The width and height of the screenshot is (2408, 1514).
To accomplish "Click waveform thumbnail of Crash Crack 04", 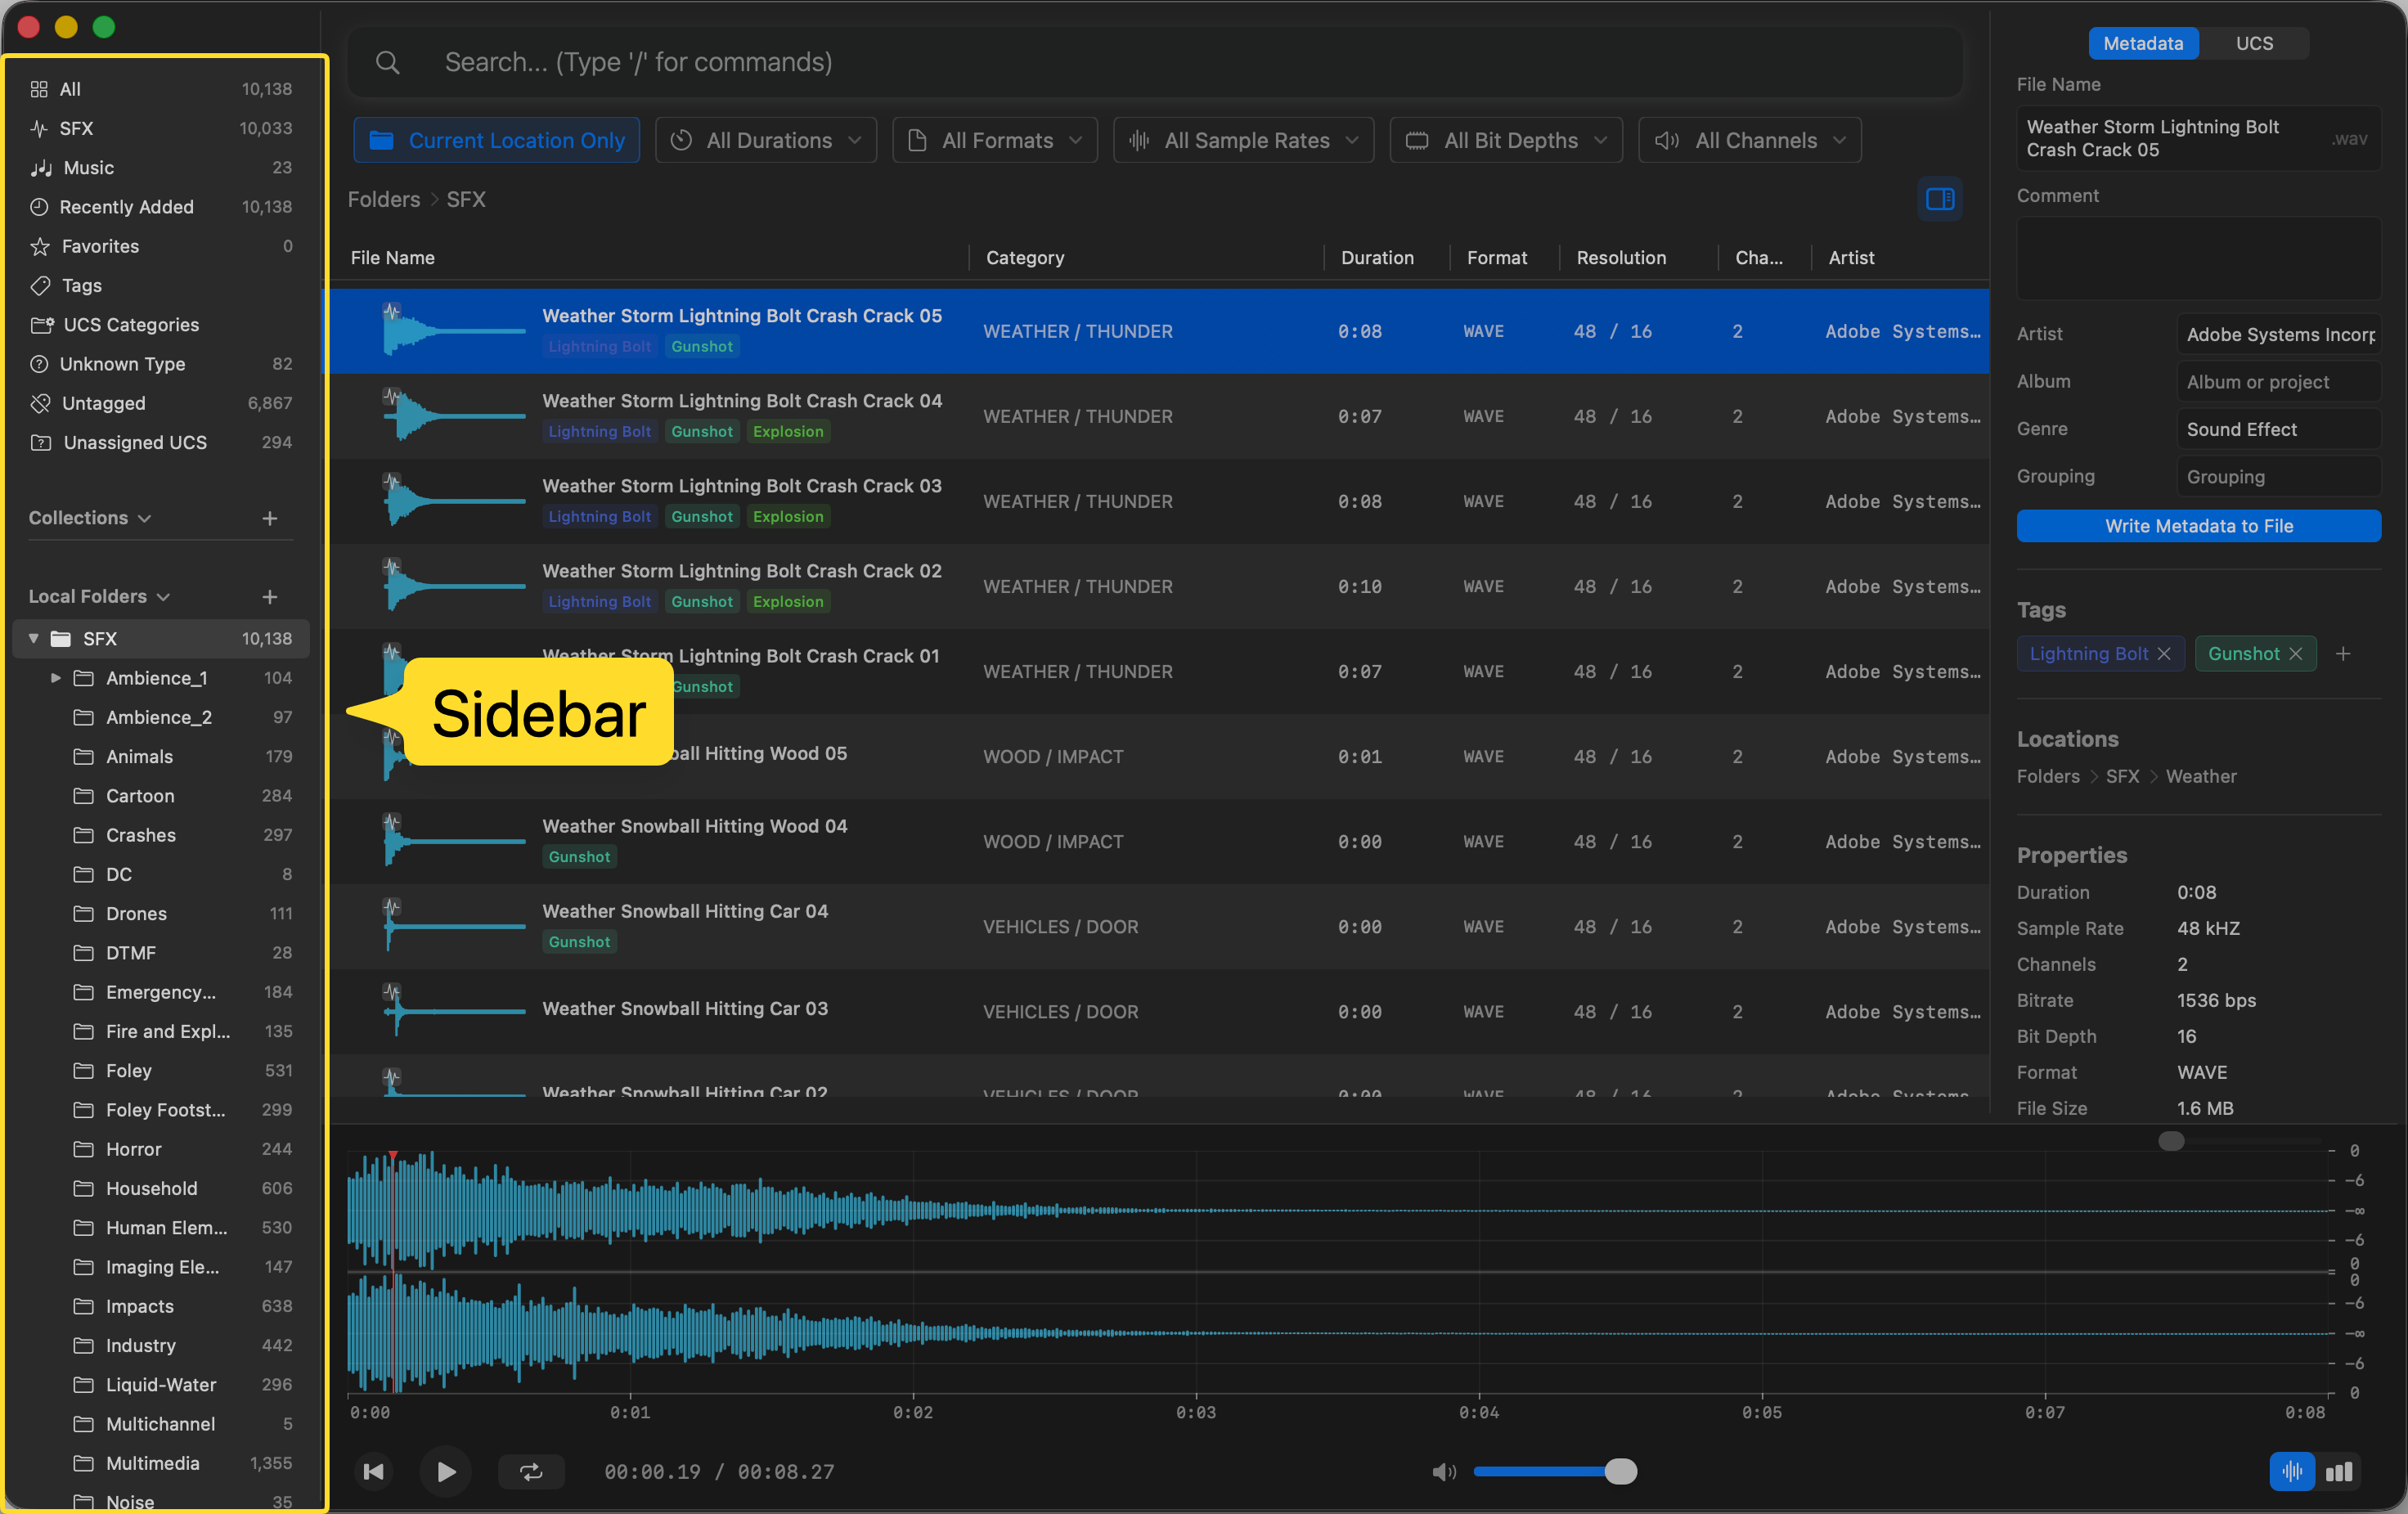I will click(454, 416).
